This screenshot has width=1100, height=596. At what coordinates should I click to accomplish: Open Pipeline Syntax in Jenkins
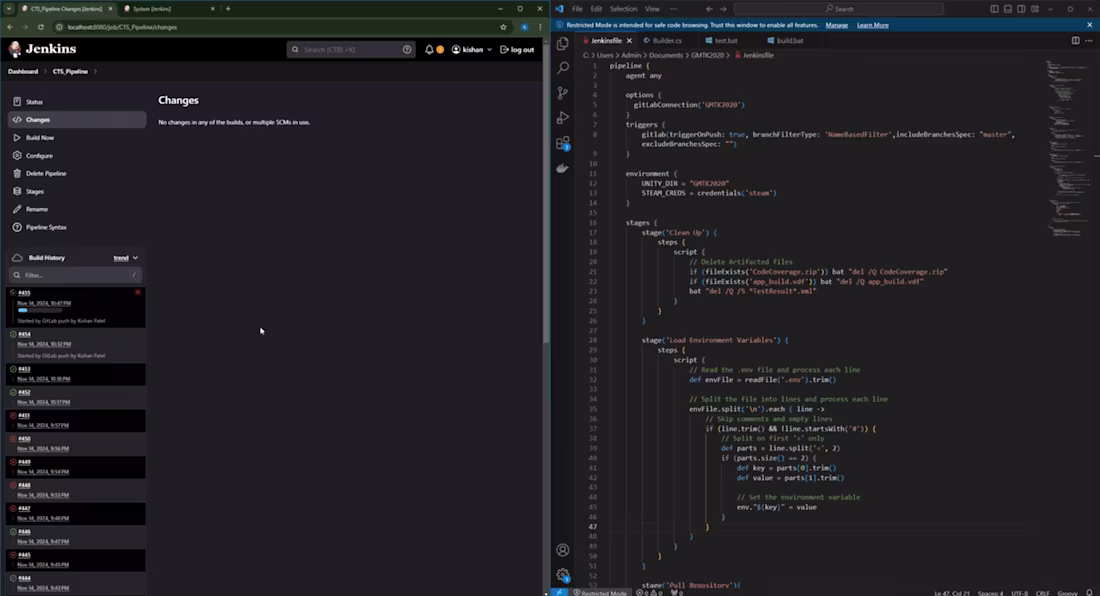(x=46, y=227)
